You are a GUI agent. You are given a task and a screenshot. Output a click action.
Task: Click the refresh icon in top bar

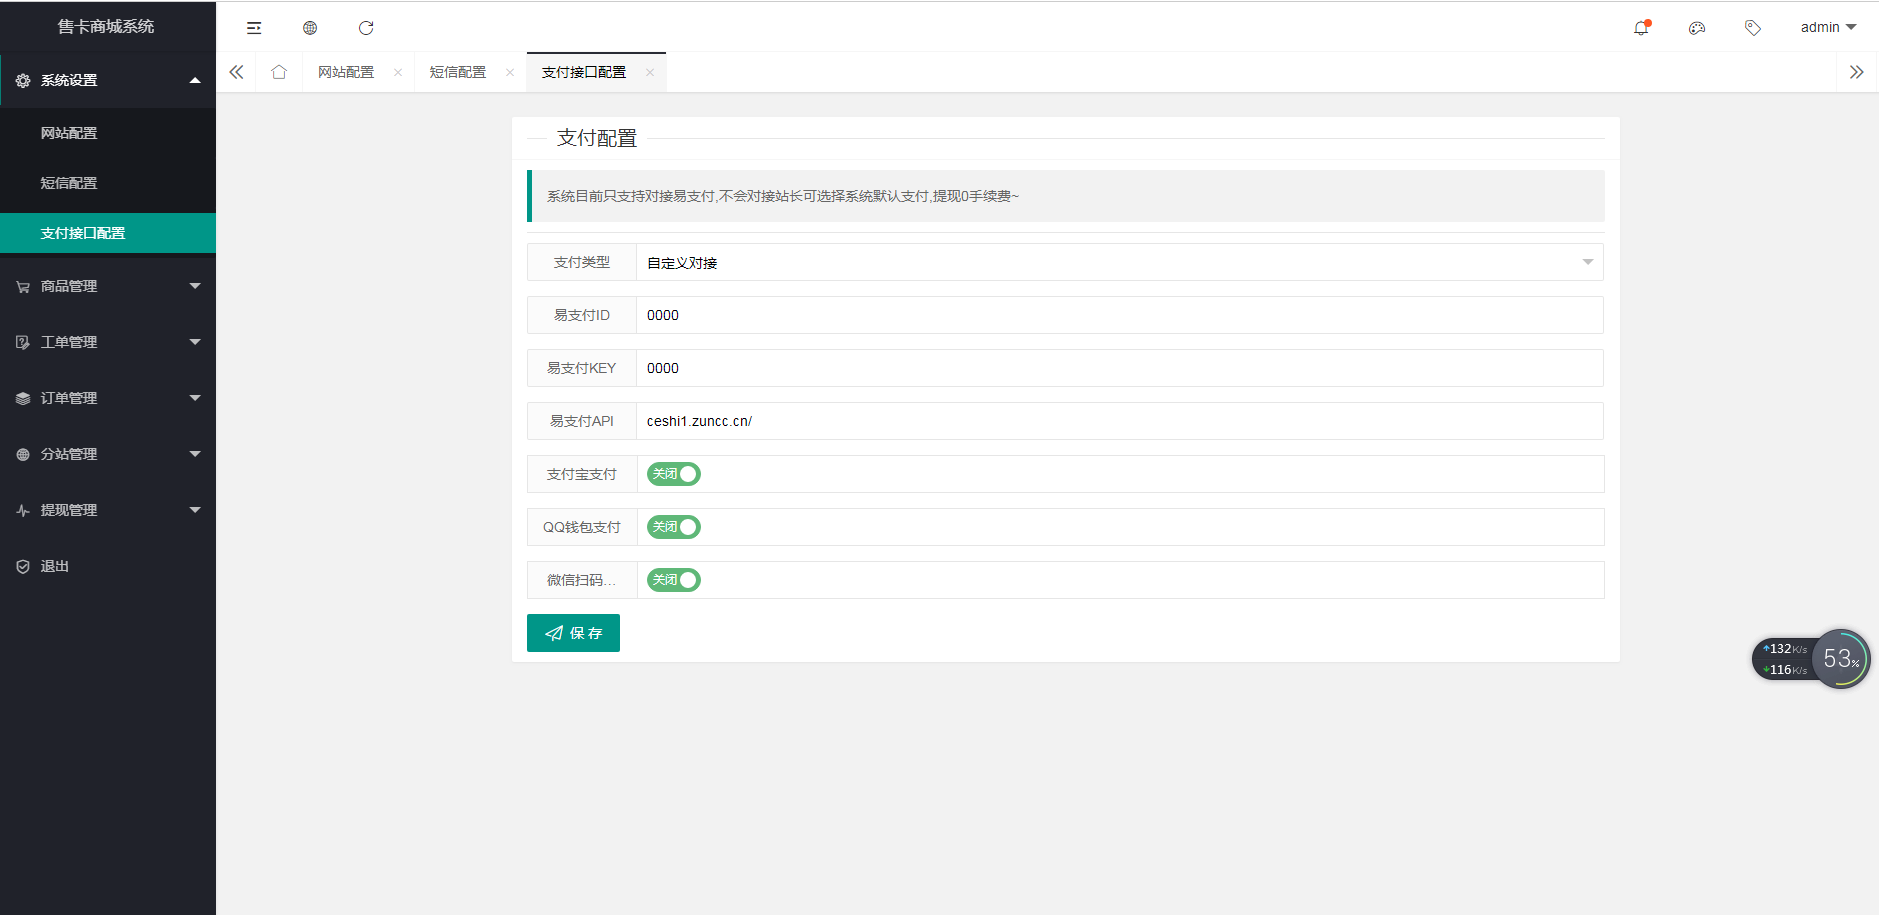(x=366, y=28)
